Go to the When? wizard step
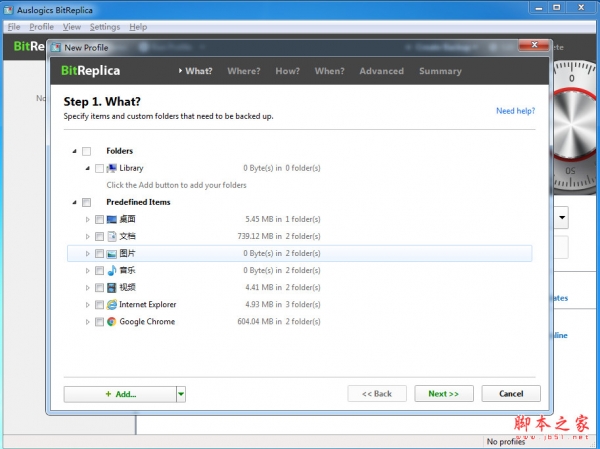 coord(329,71)
